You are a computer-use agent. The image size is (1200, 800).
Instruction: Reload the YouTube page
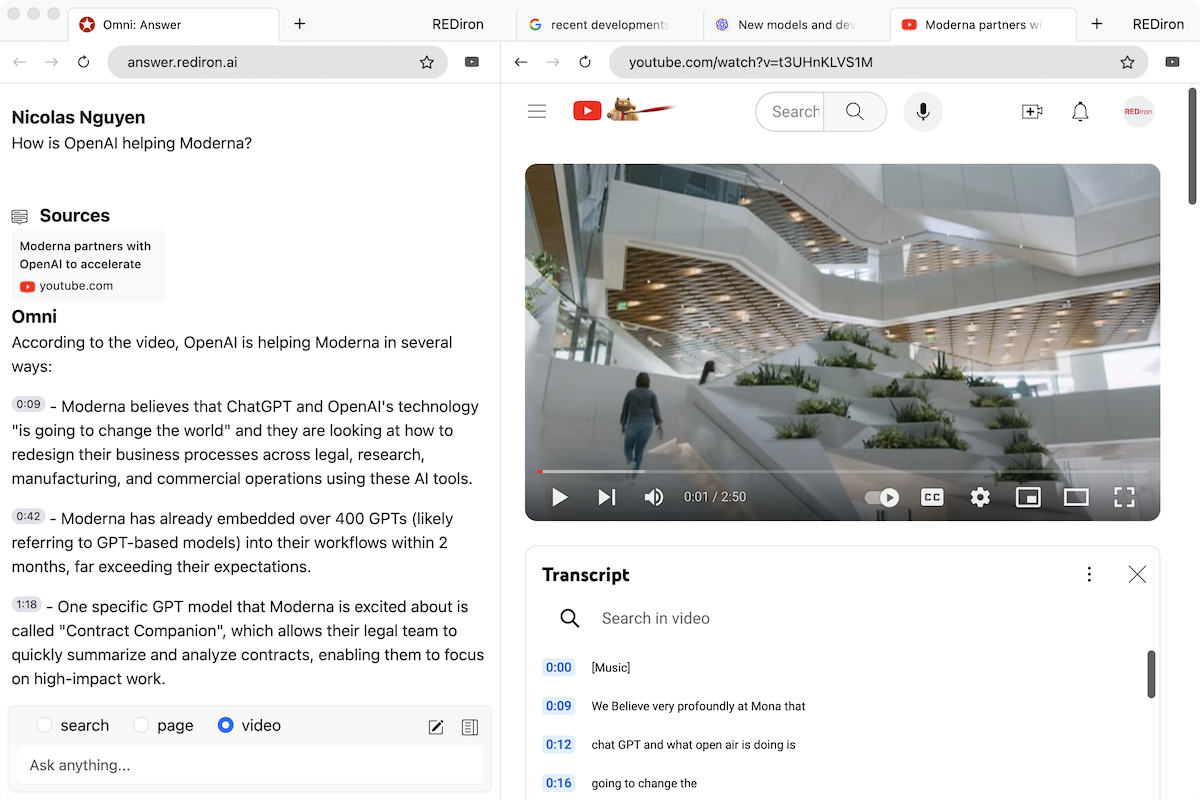585,62
